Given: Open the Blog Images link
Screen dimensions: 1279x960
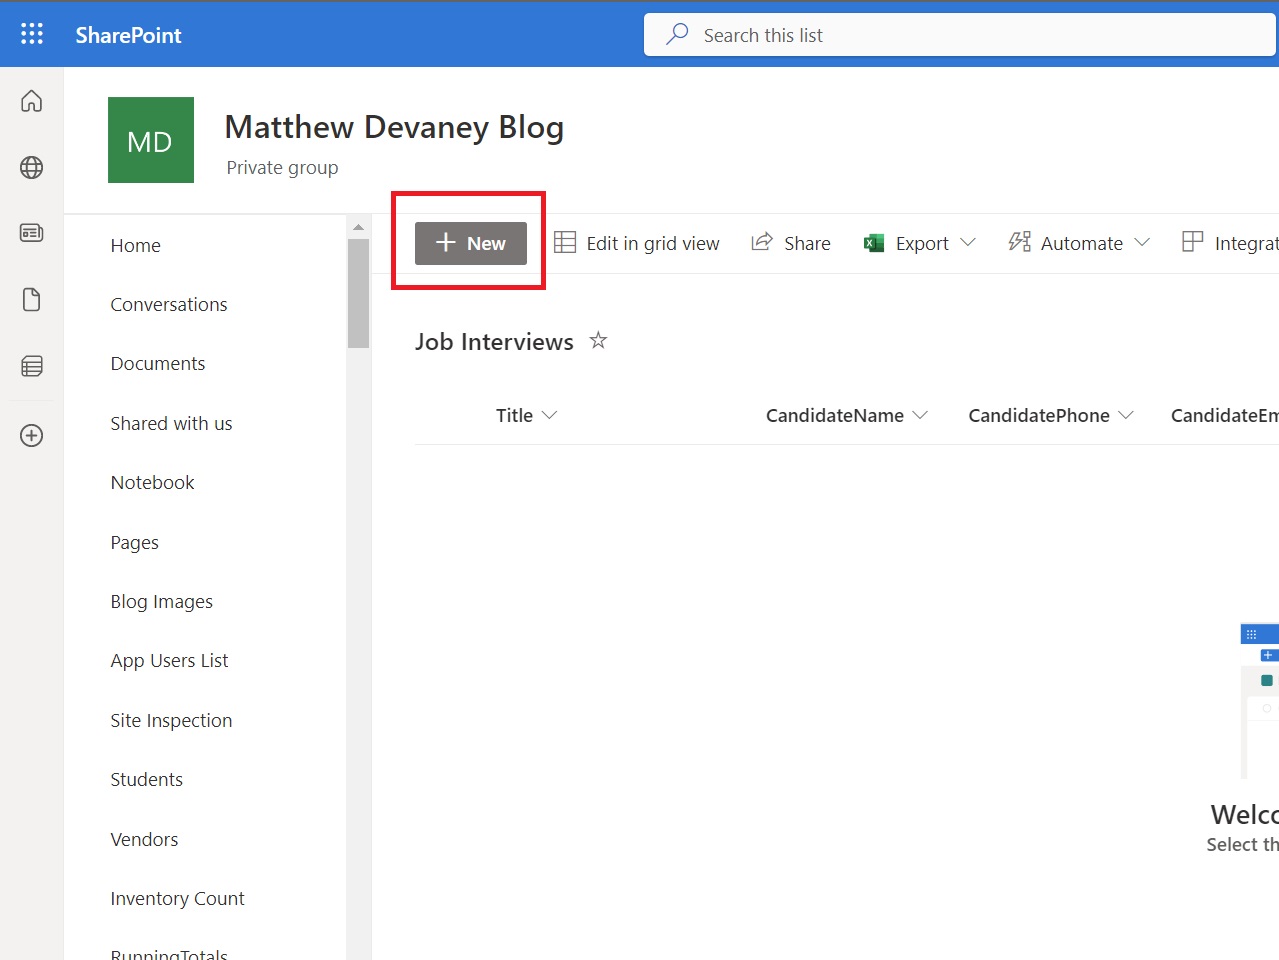Looking at the screenshot, I should click(x=161, y=601).
